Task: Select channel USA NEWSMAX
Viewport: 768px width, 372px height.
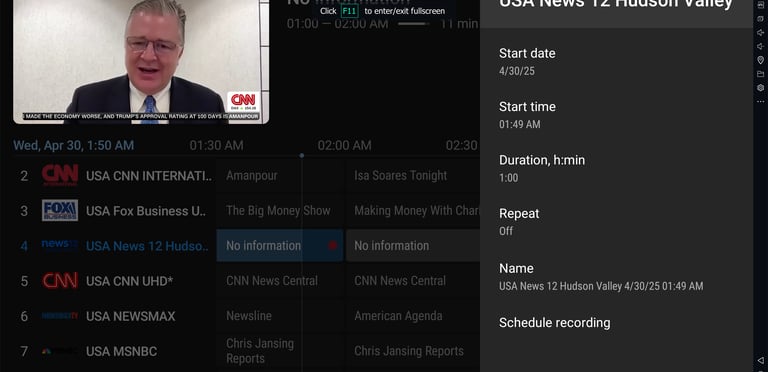Action: (x=130, y=317)
